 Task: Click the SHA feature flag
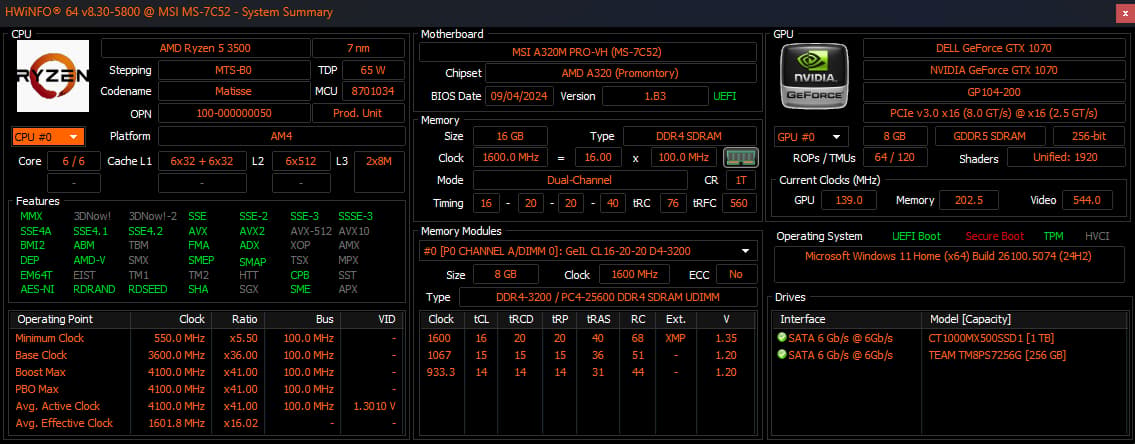[198, 289]
